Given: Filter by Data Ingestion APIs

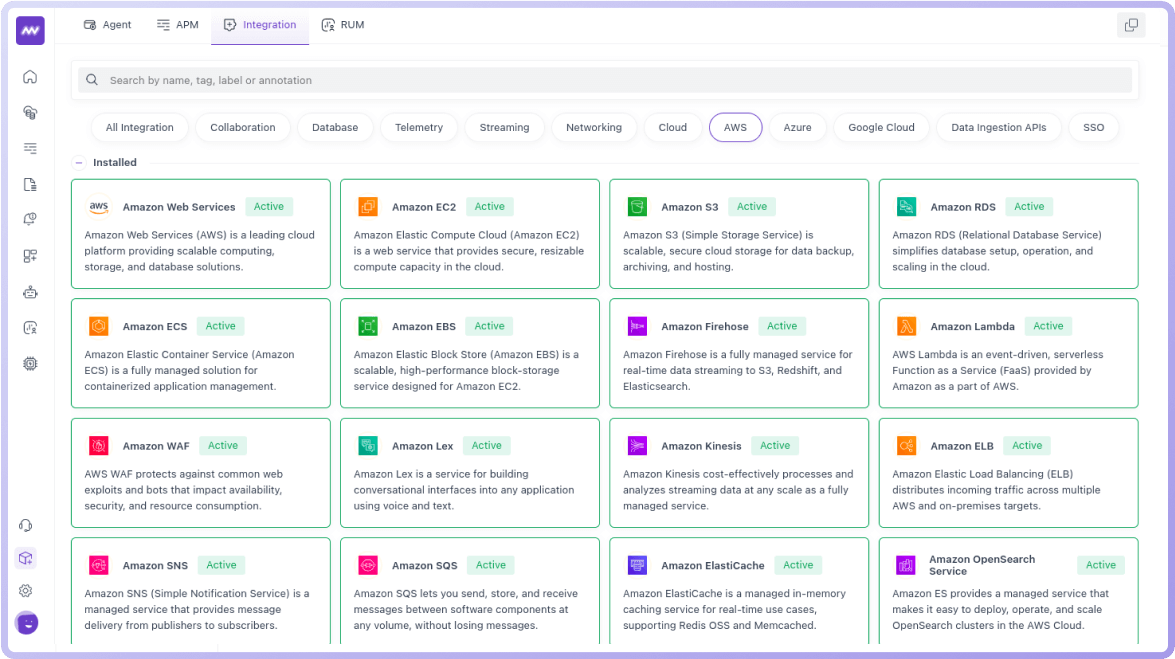Looking at the screenshot, I should click(x=999, y=127).
